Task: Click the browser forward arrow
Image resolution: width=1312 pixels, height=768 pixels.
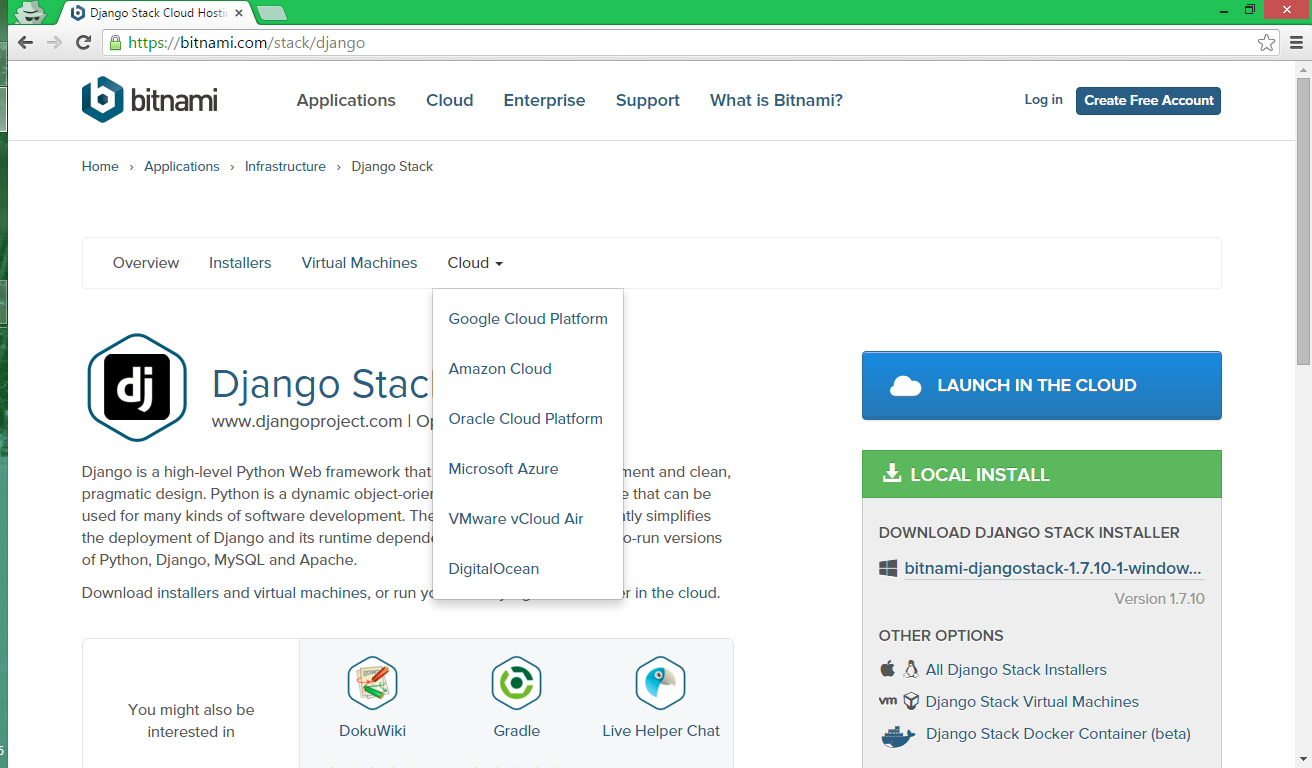Action: (55, 43)
